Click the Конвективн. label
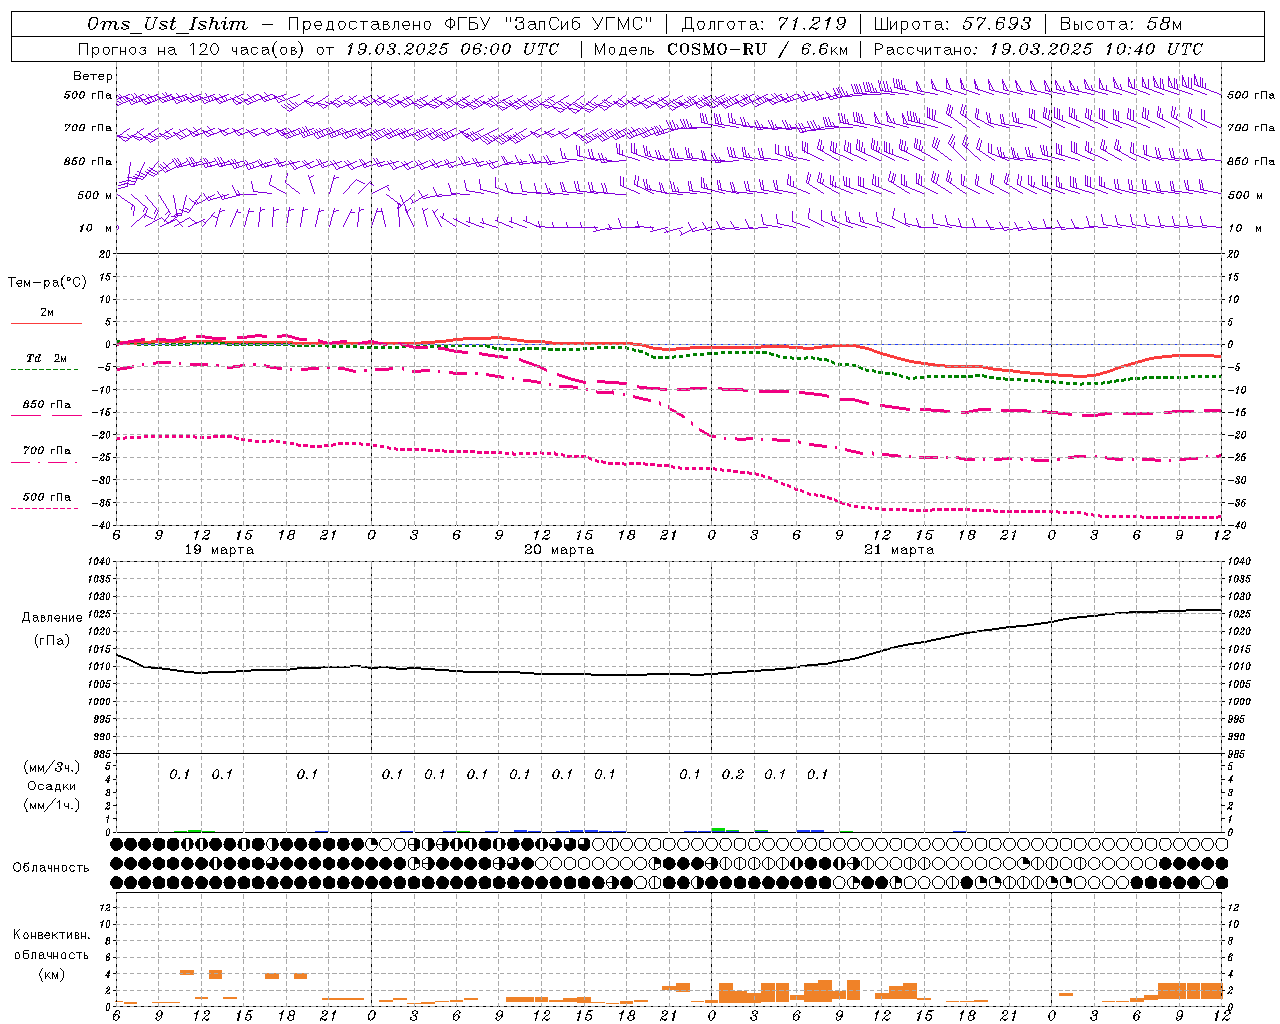 52,935
